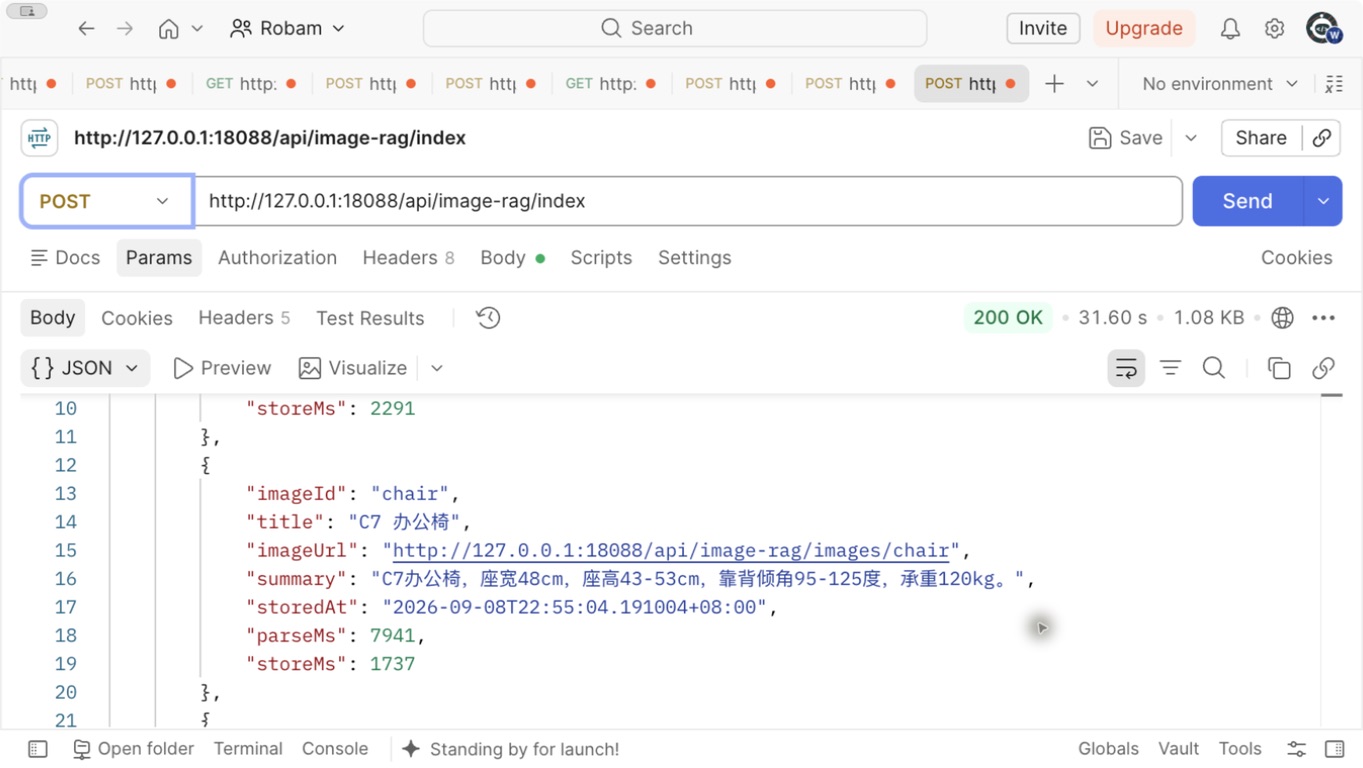Open the Send button dropdown arrow
The width and height of the screenshot is (1363, 768).
click(1323, 201)
